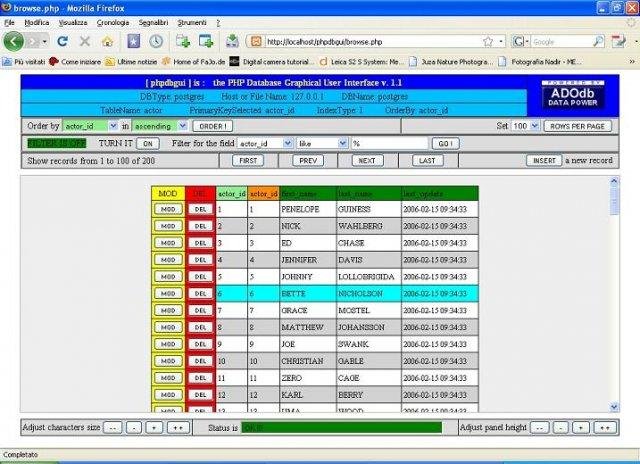Open the back/forward history dropdown arrow
This screenshot has width=640, height=464.
44,41
